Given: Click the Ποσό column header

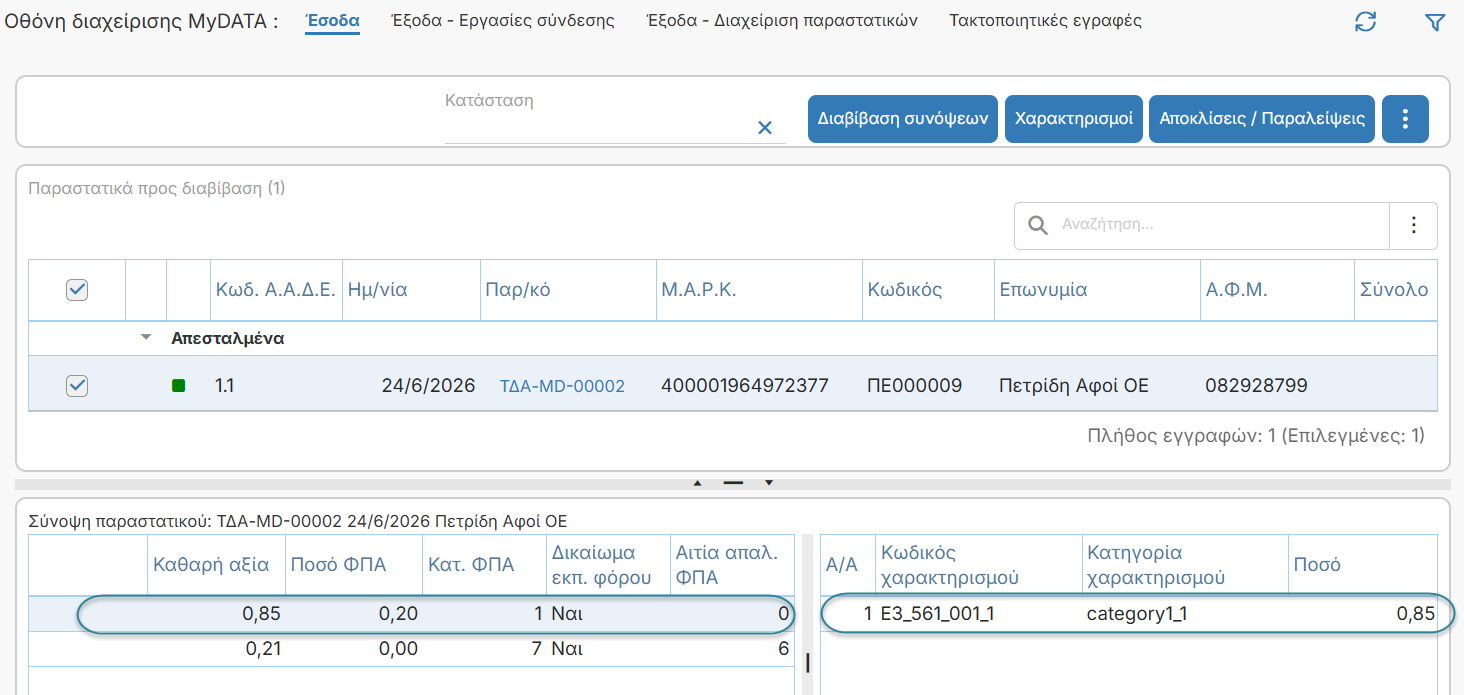Looking at the screenshot, I should [1362, 565].
